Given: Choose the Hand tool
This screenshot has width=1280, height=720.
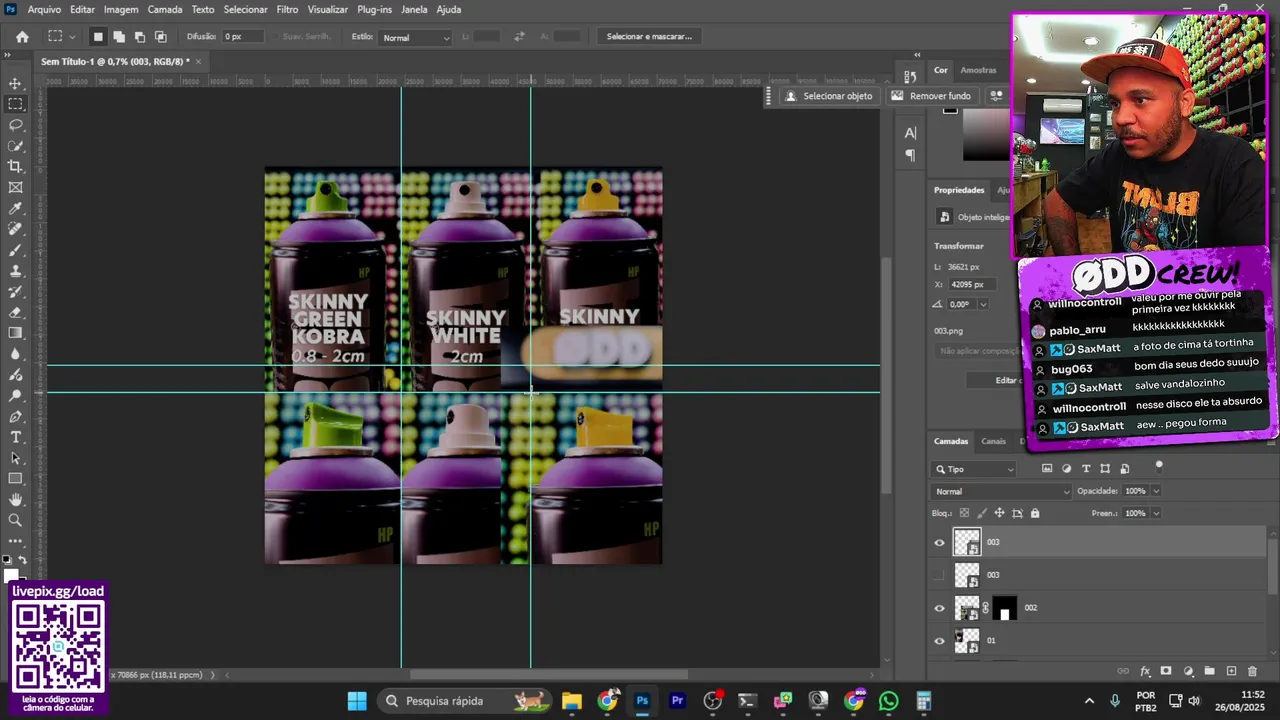Looking at the screenshot, I should click(15, 499).
